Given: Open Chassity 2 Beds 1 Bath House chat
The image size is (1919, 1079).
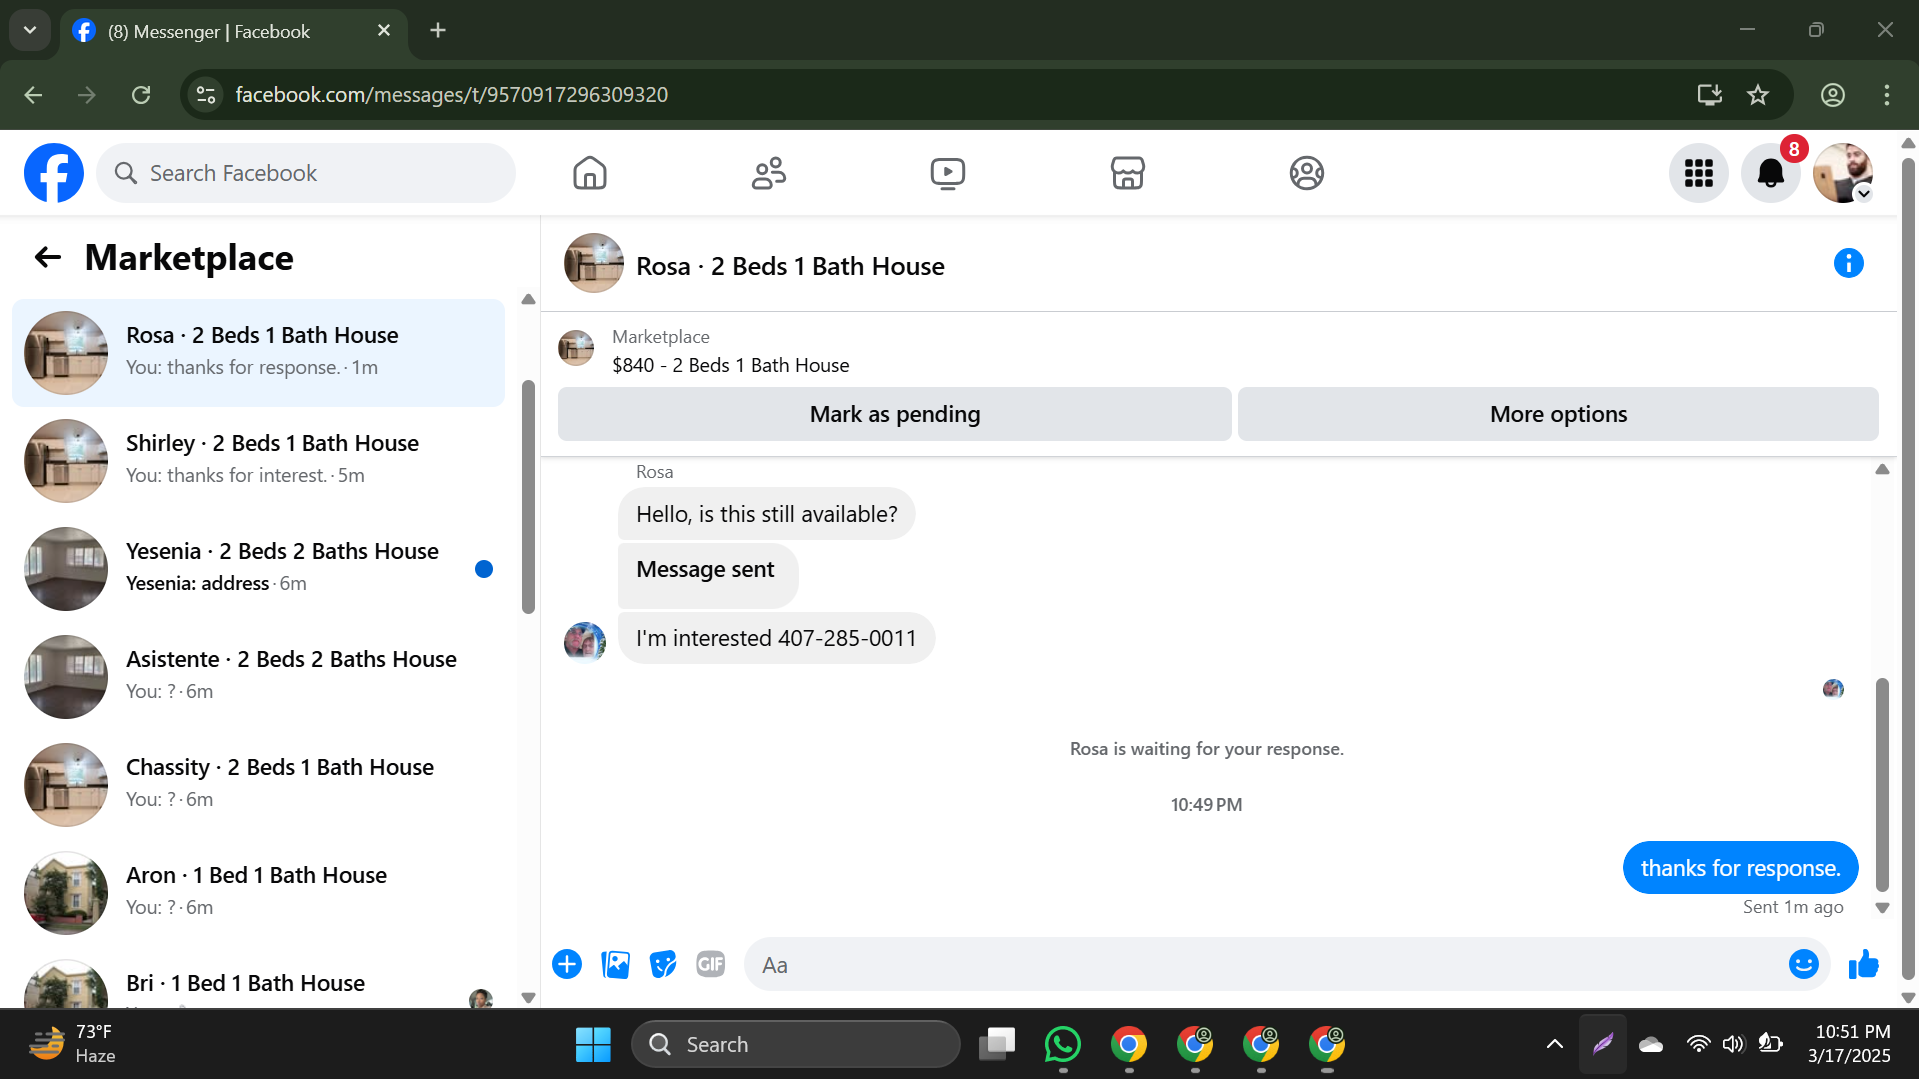Looking at the screenshot, I should tap(259, 784).
